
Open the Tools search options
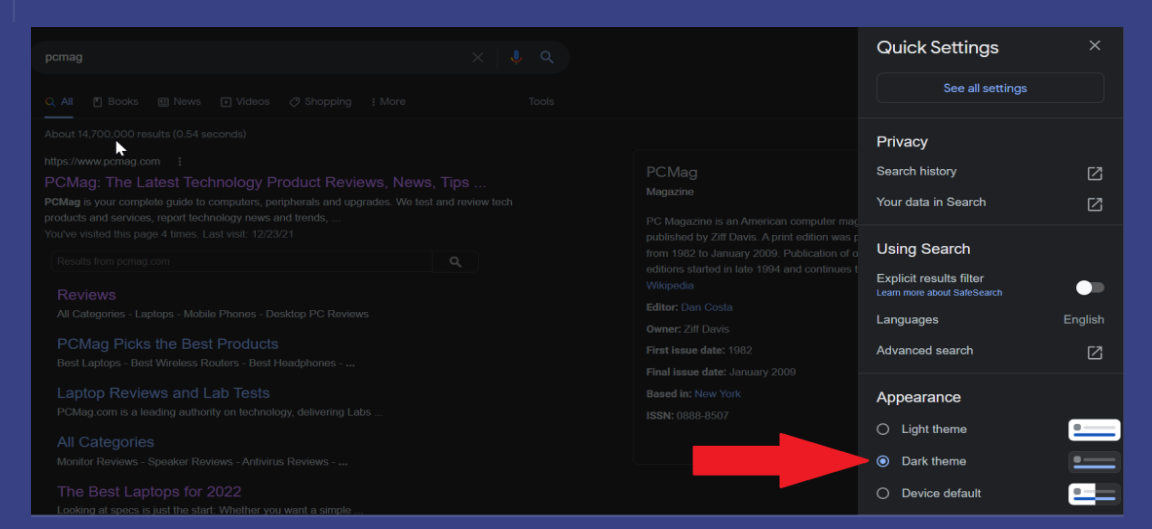(x=541, y=101)
